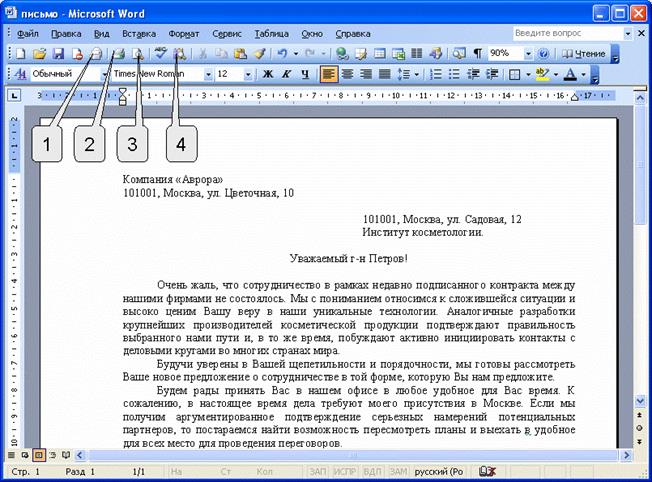The height and width of the screenshot is (482, 652).
Task: Click the 'Введите вопрос' help search field
Action: pyautogui.click(x=555, y=33)
